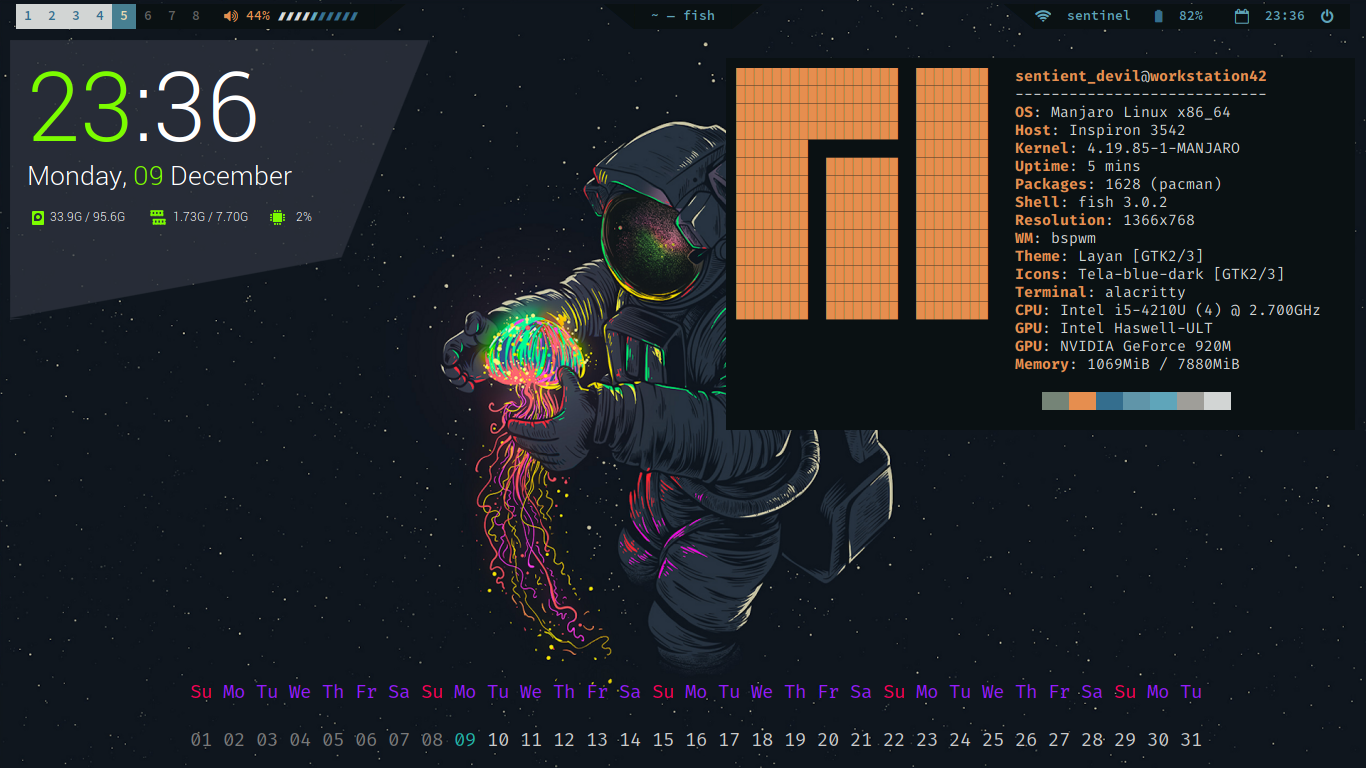Click date 01 in the calendar strip
1366x768 pixels.
(x=201, y=740)
